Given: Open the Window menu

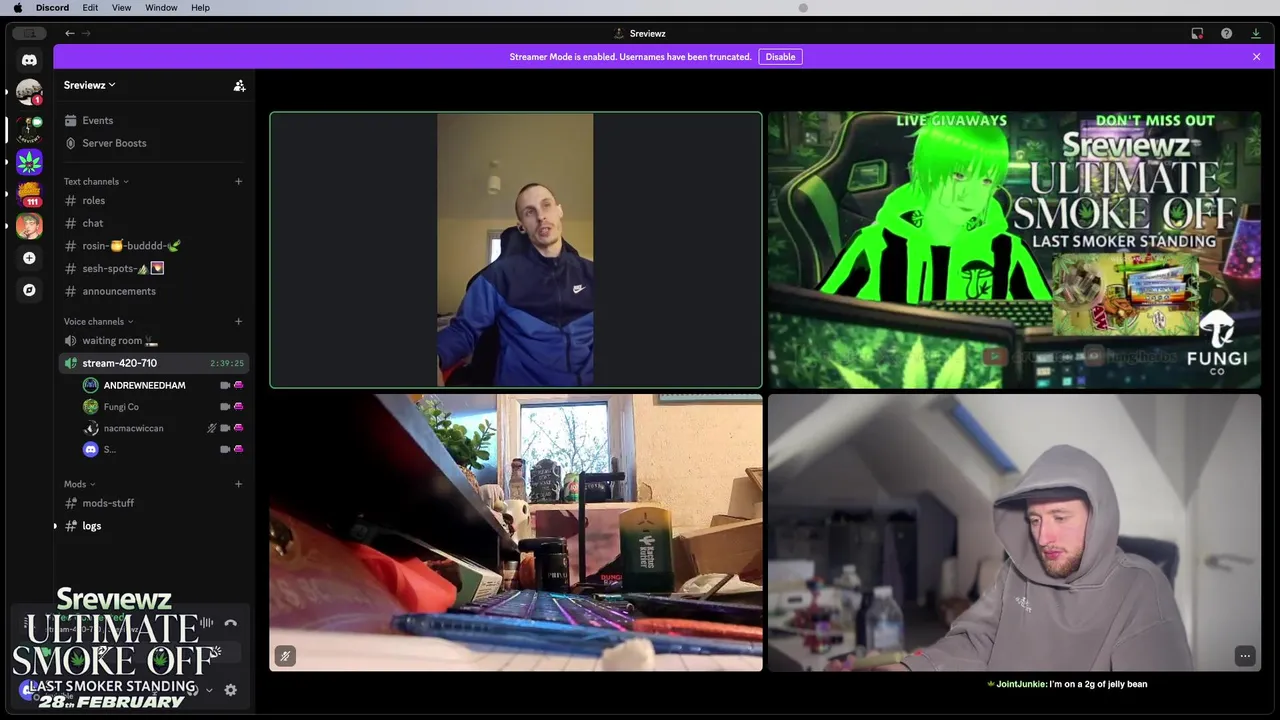Looking at the screenshot, I should coord(161,8).
